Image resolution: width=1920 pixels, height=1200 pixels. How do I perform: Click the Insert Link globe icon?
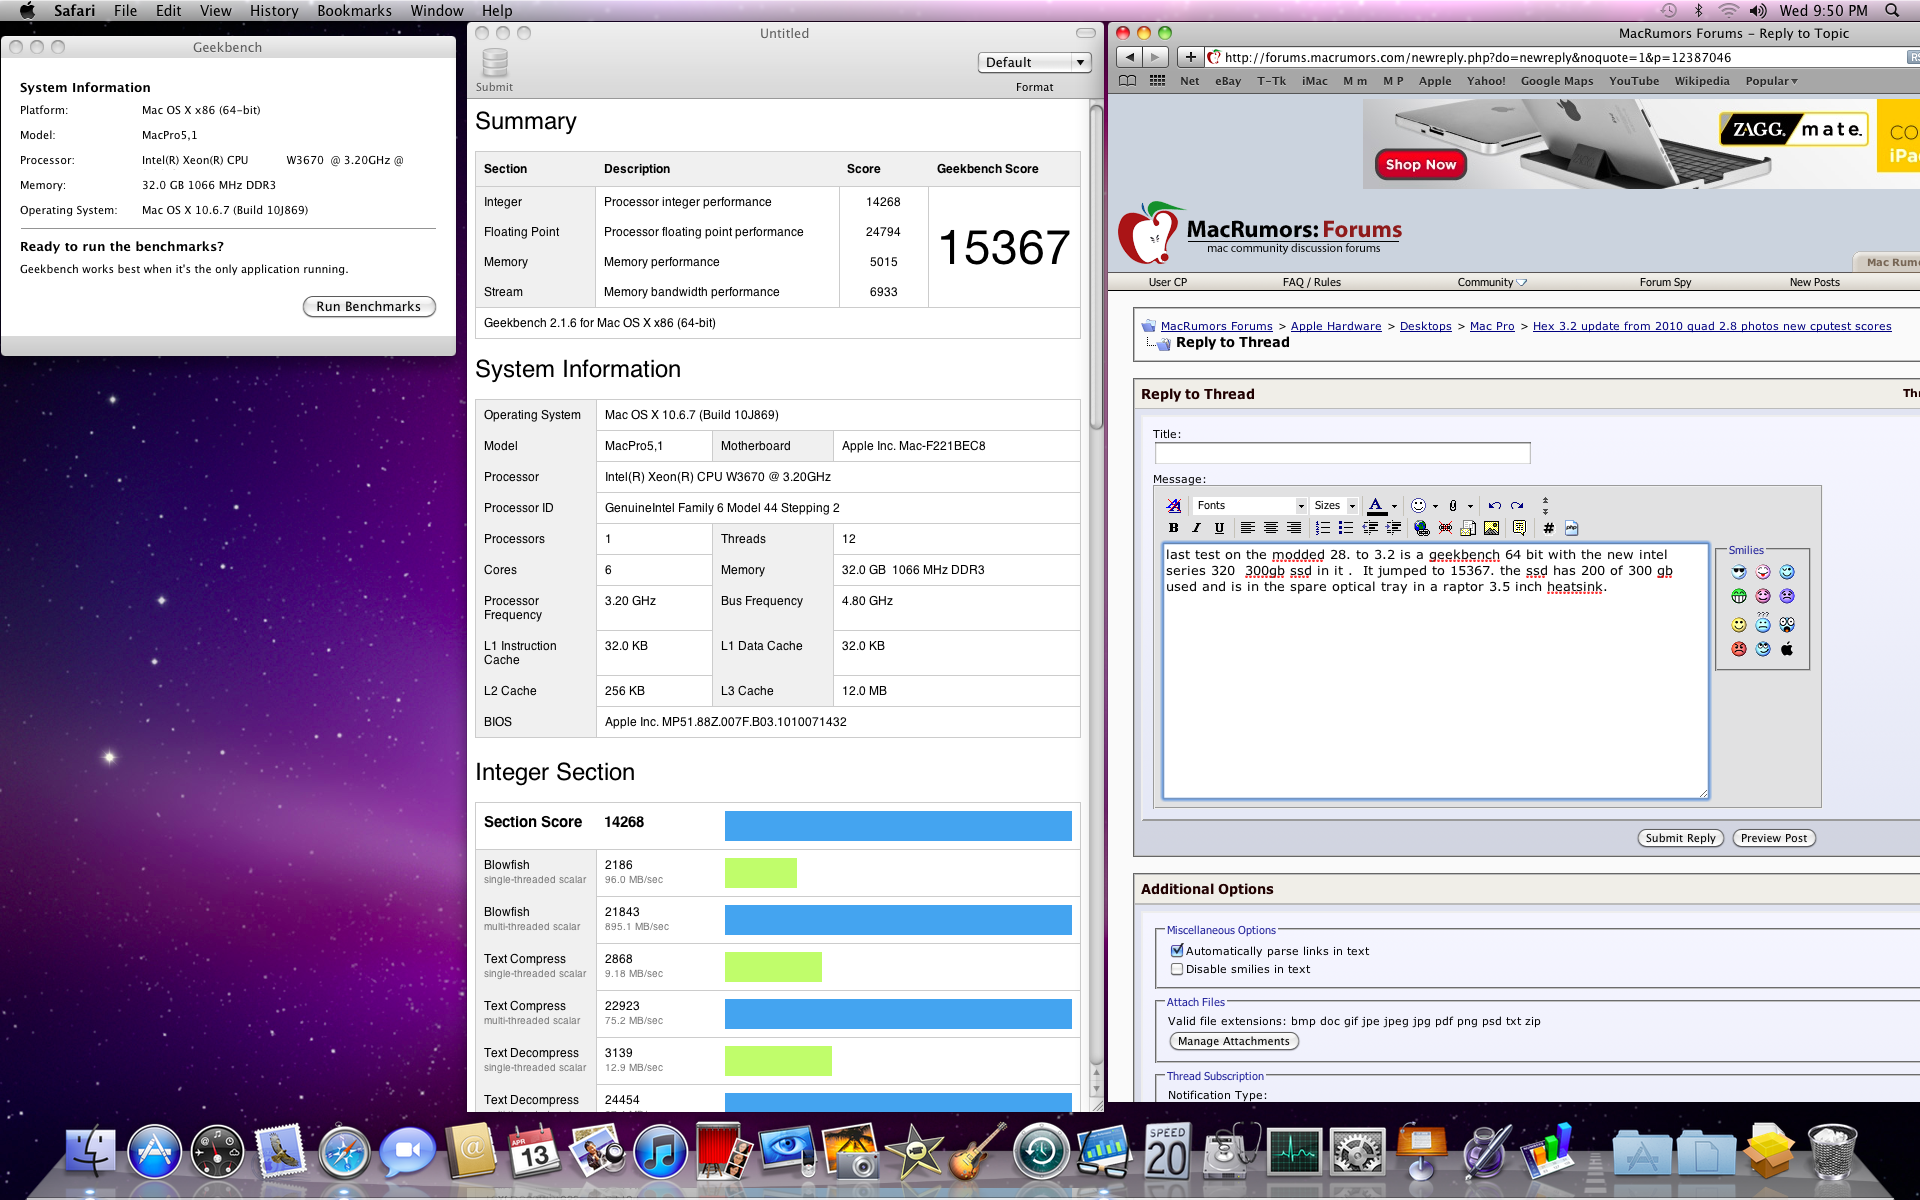tap(1422, 528)
